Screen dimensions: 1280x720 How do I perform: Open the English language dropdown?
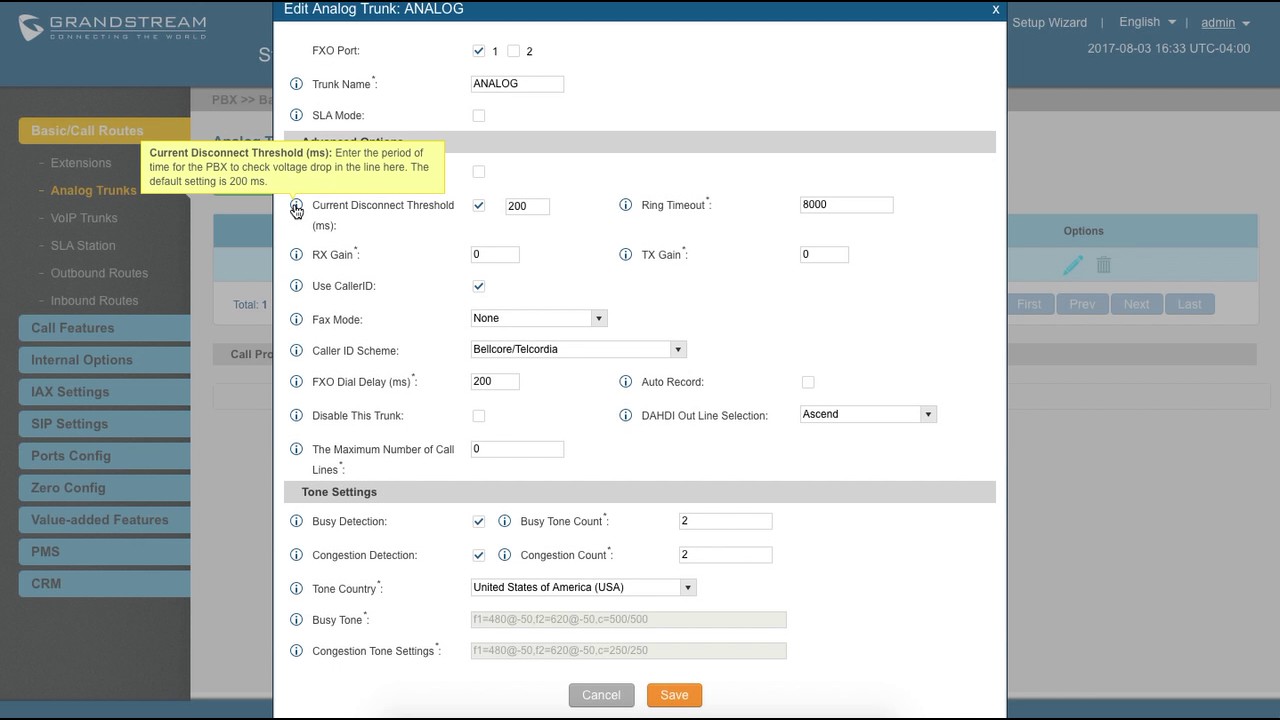tap(1147, 22)
